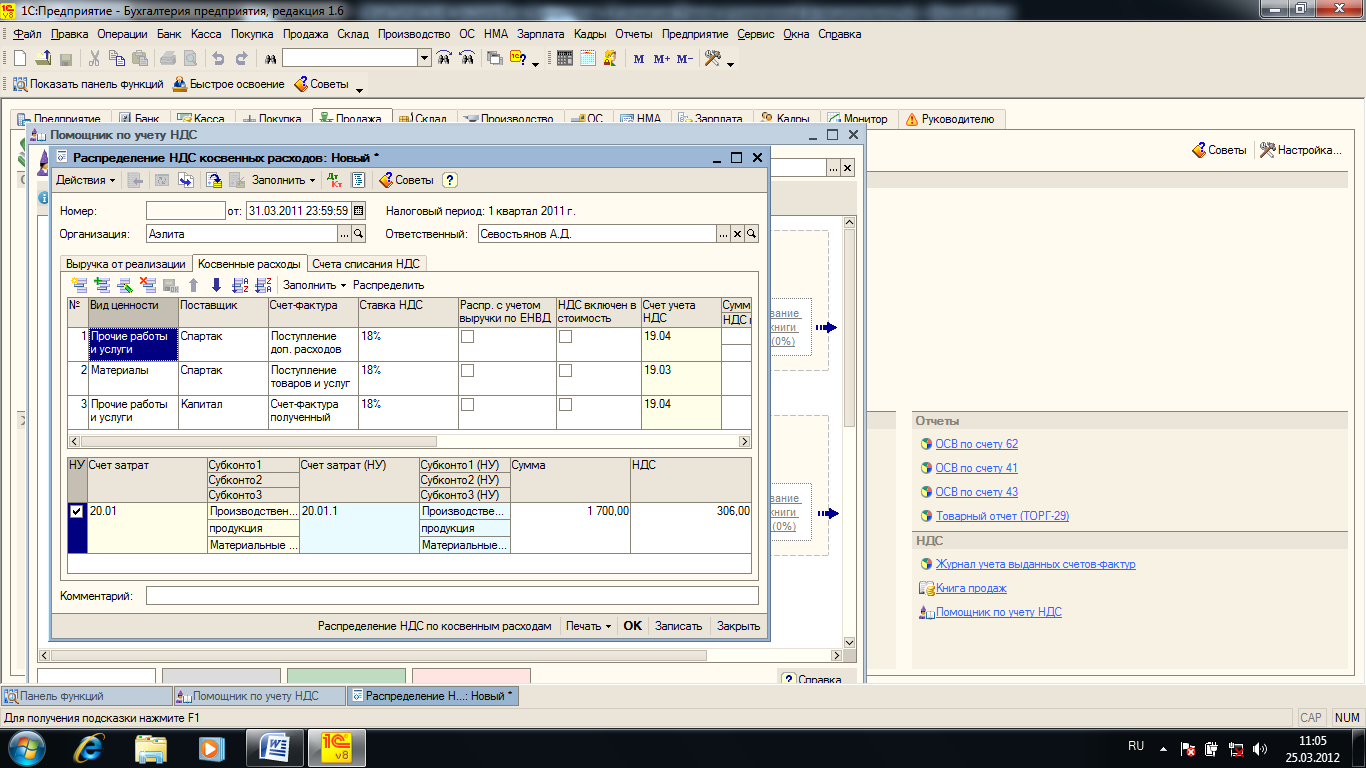This screenshot has width=1366, height=768.
Task: Toggle ЕНВД checkbox for row 1 Спартак
Action: [x=467, y=337]
